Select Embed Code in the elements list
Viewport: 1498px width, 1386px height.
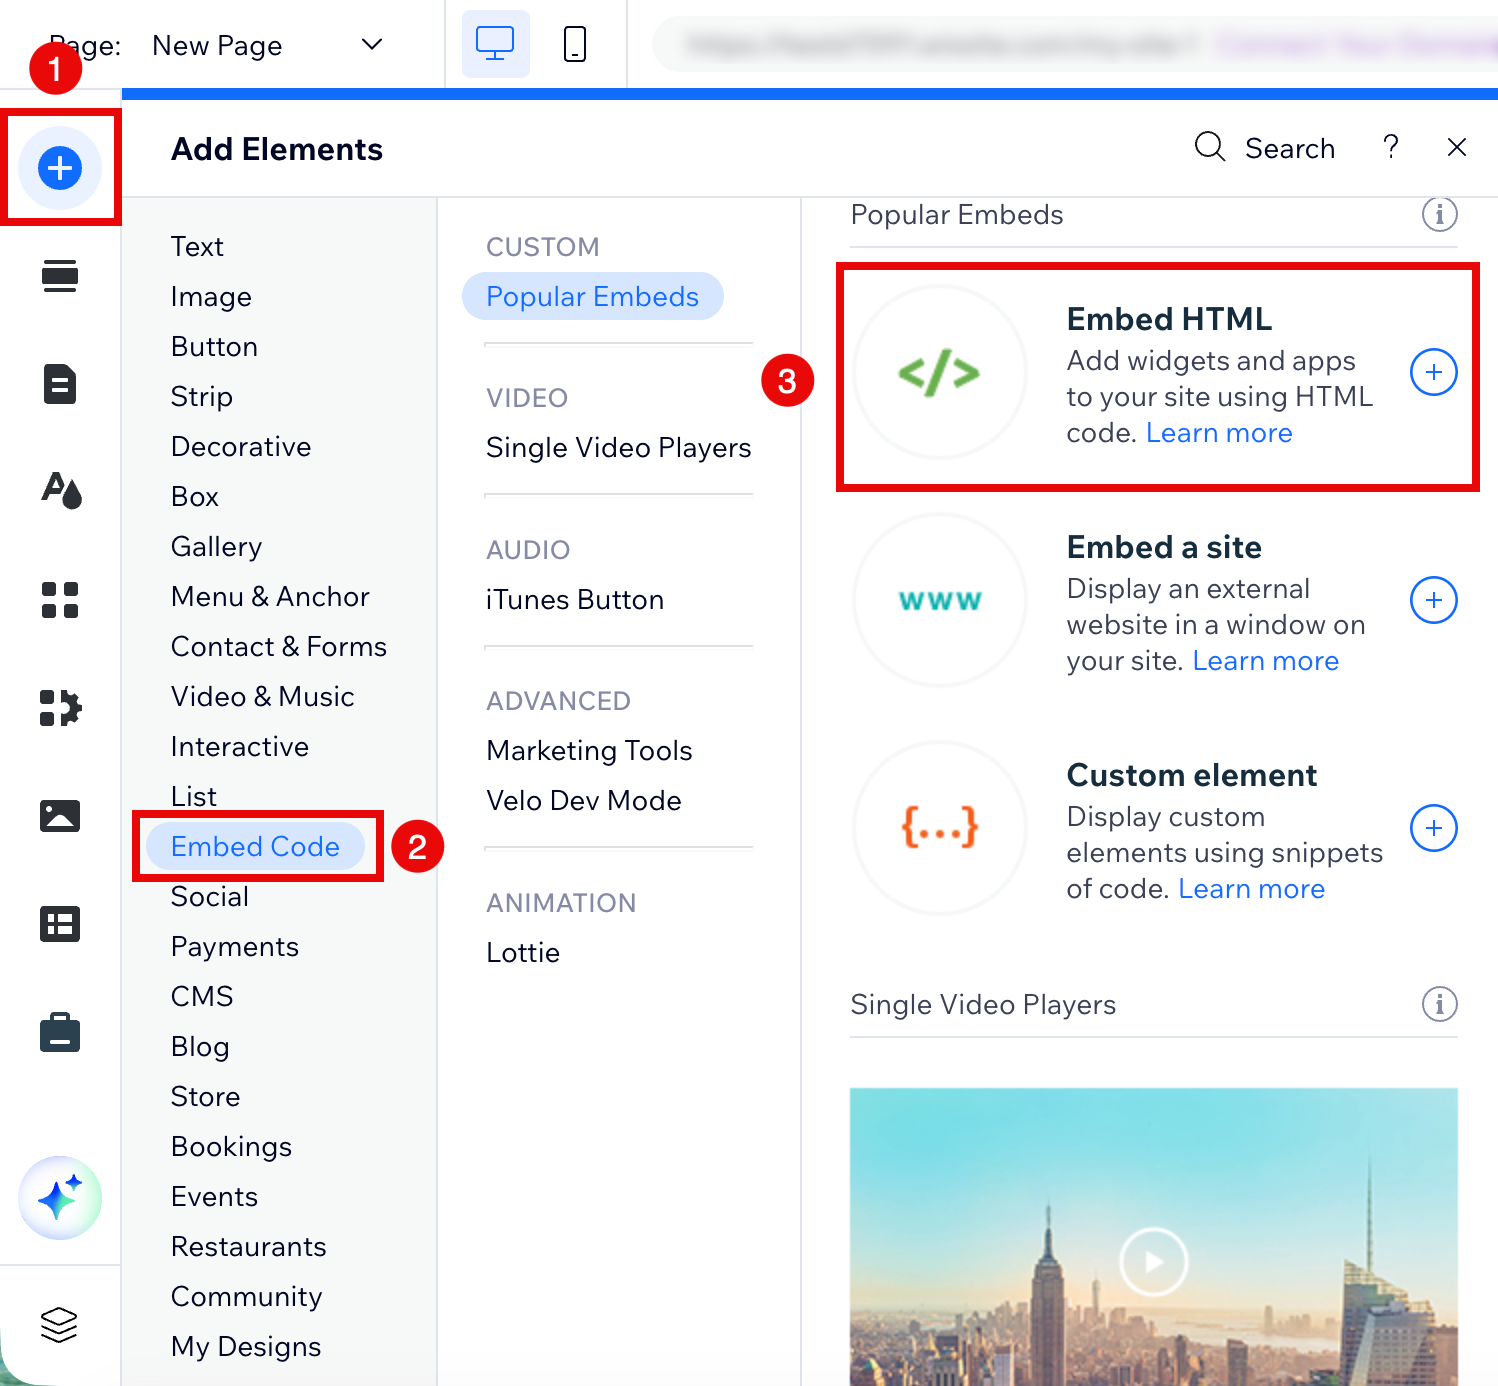255,846
